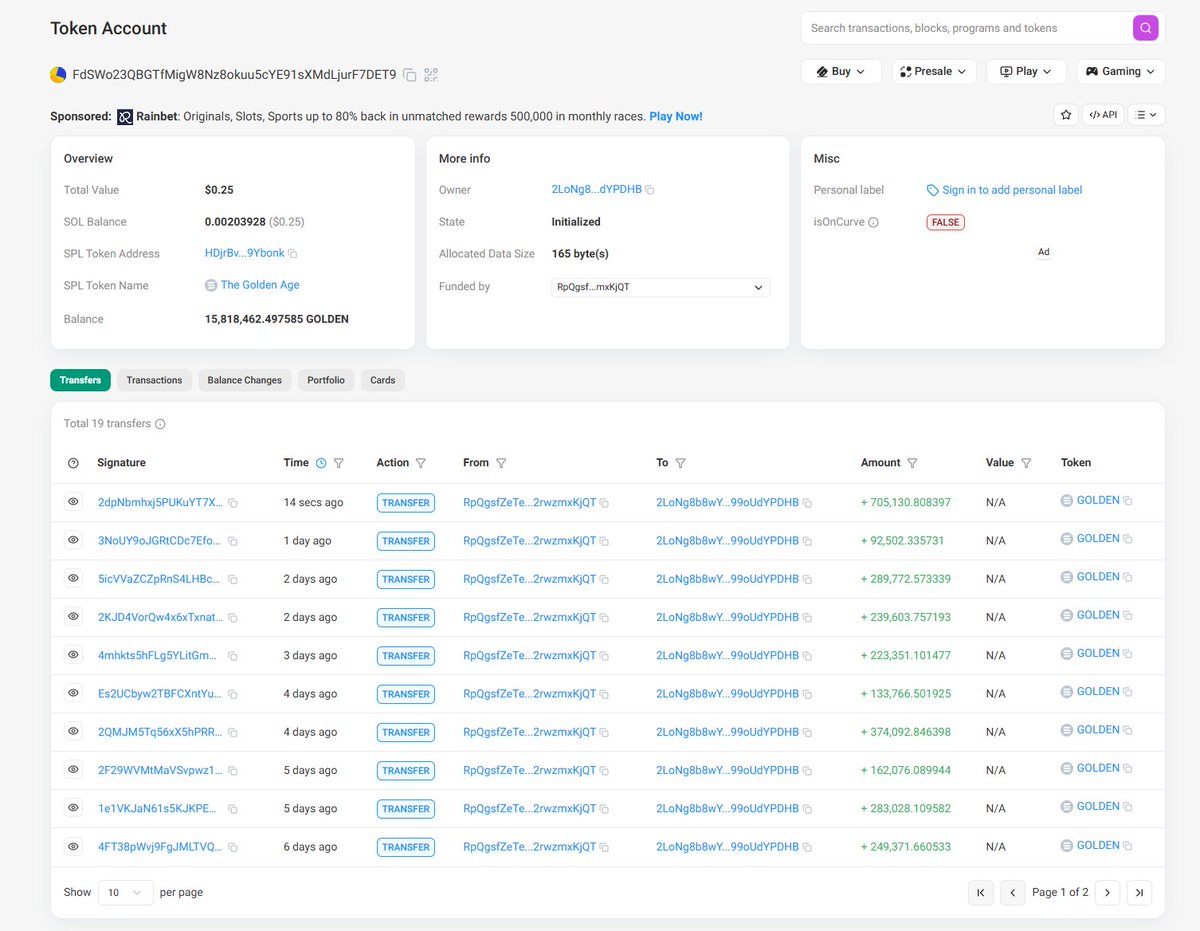Open the Portfolio tab
1200x931 pixels.
pos(326,380)
